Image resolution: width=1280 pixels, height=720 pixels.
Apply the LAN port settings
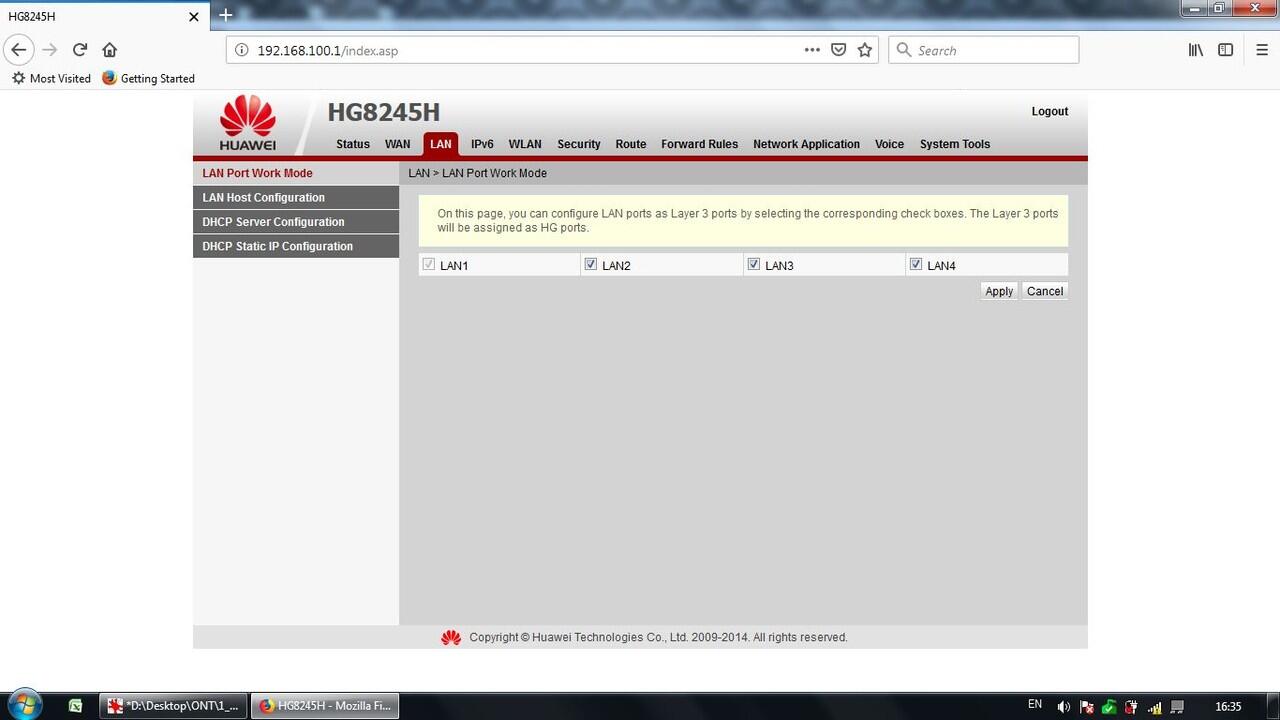point(999,291)
